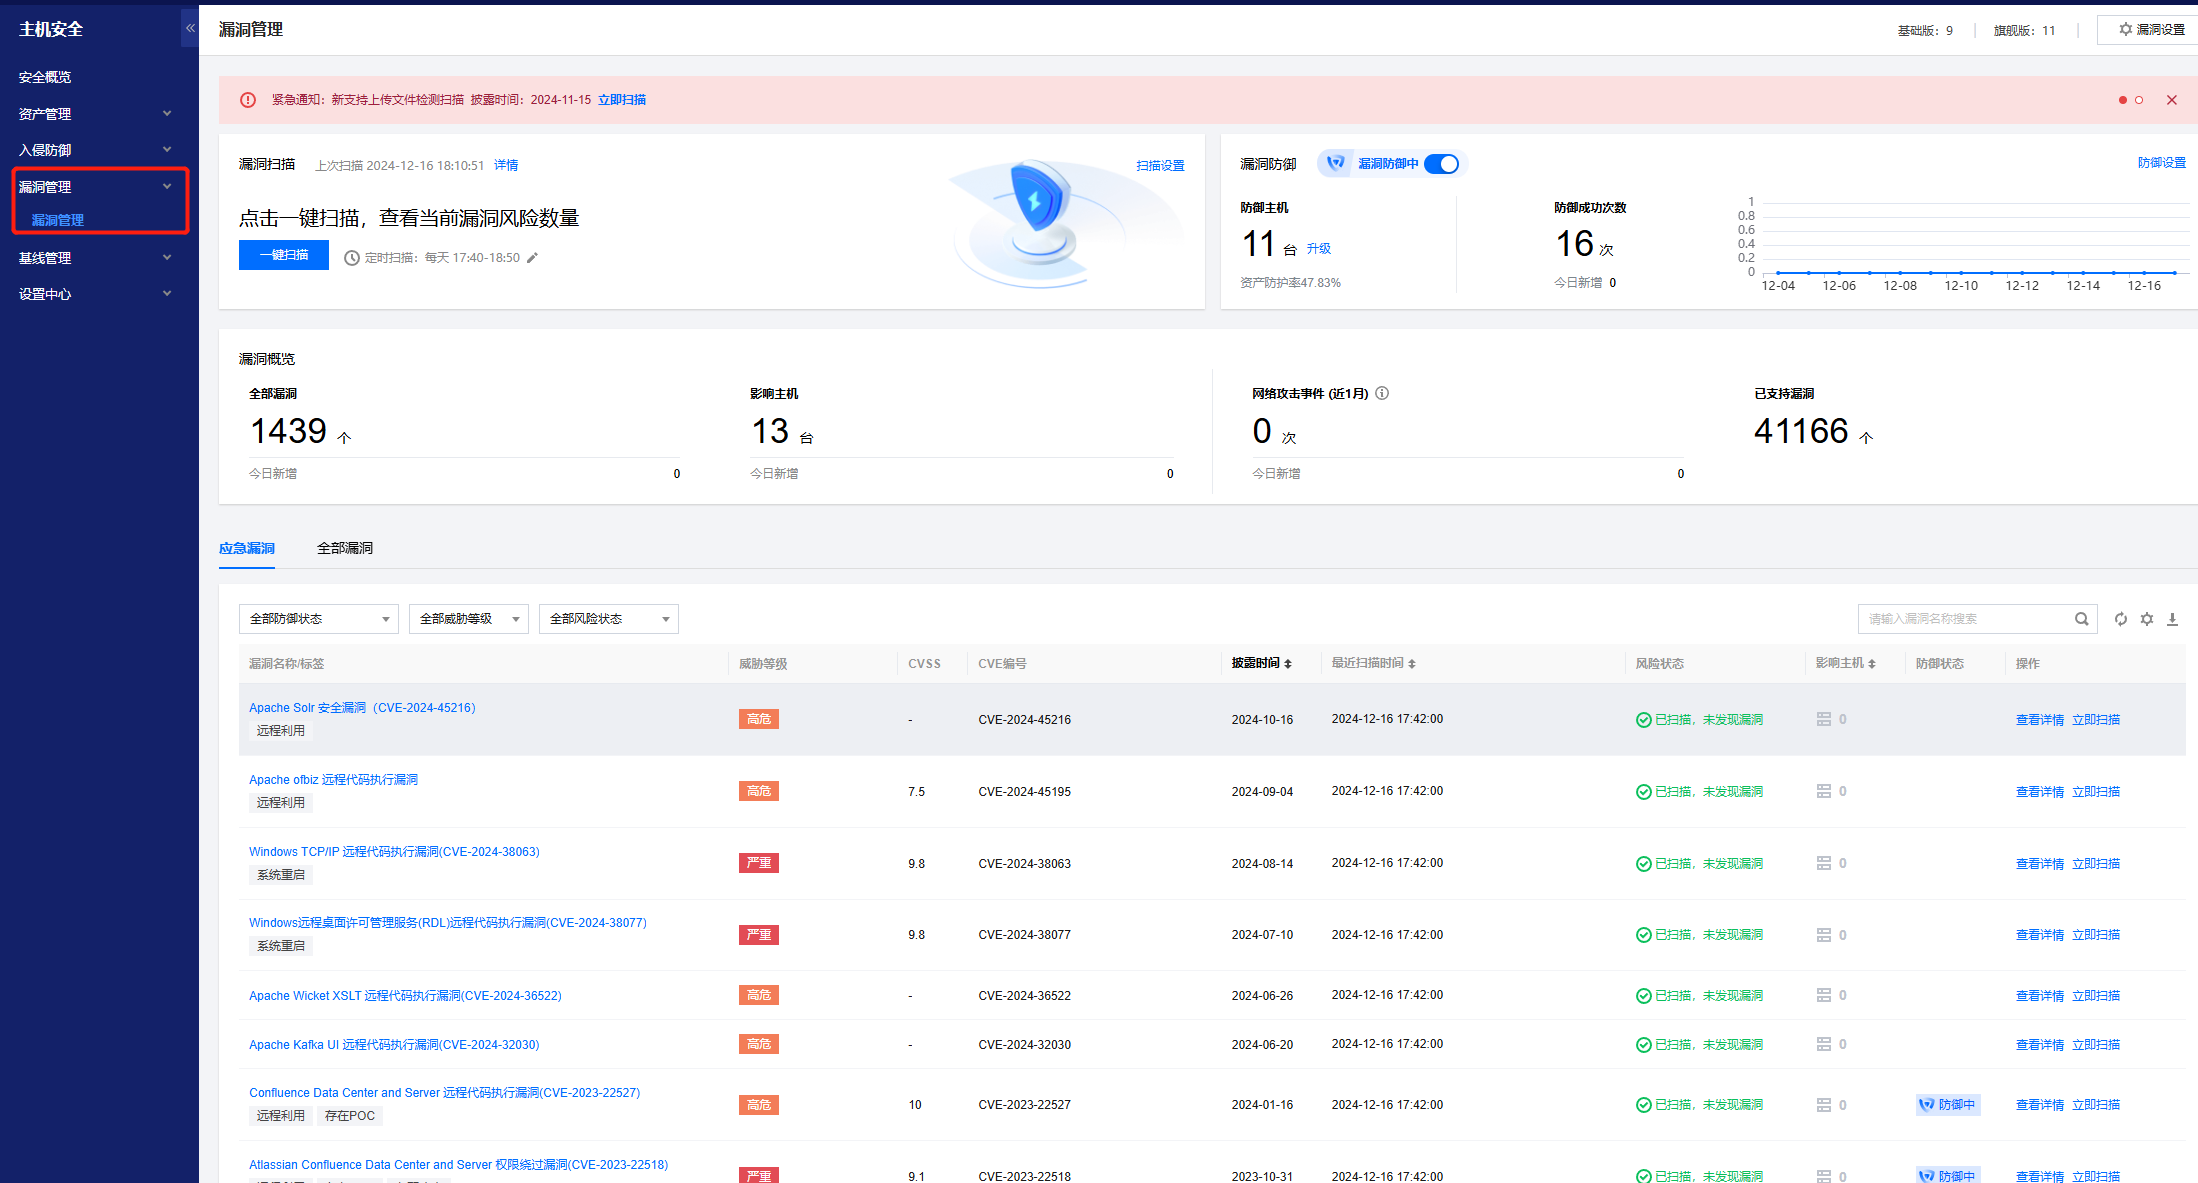Click the search magnifier icon
Image resolution: width=2198 pixels, height=1183 pixels.
[x=2081, y=619]
